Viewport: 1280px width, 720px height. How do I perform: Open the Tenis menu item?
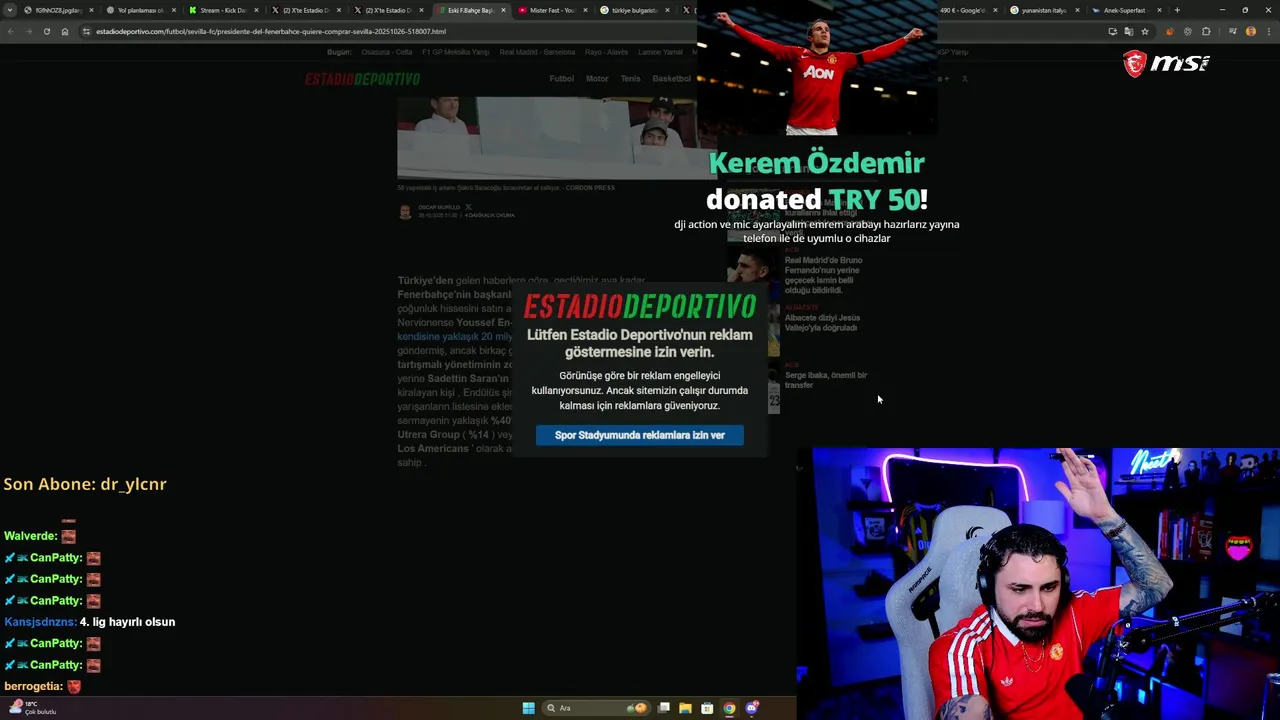point(630,79)
